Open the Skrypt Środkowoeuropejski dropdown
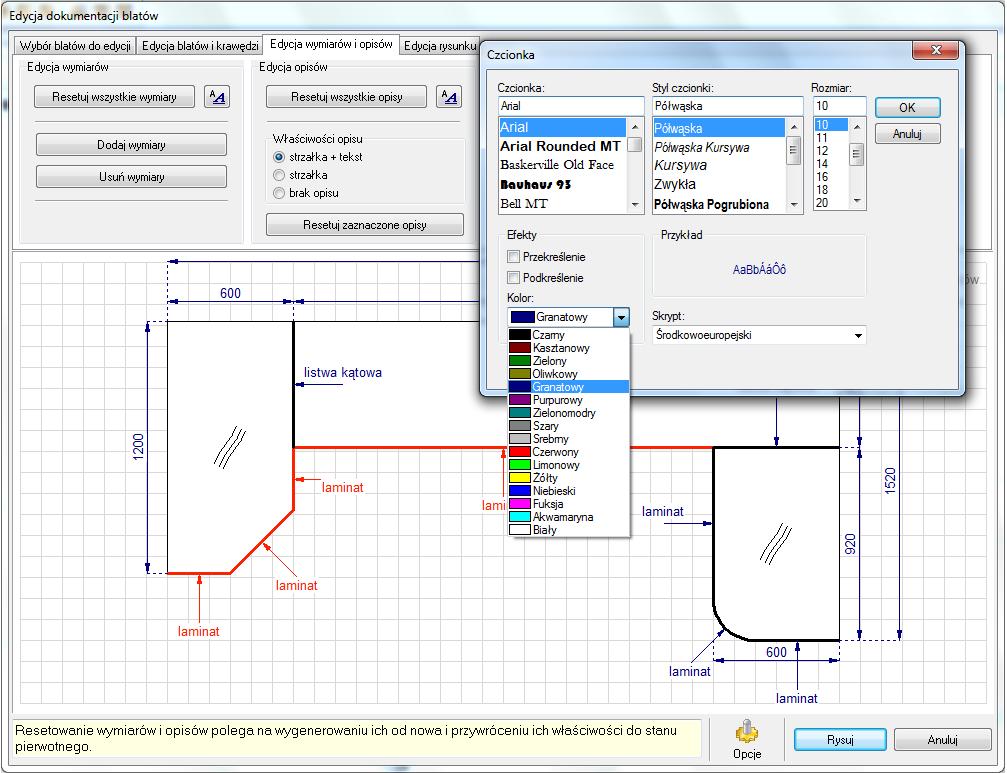Screen dimensions: 1007x773 tap(759, 335)
